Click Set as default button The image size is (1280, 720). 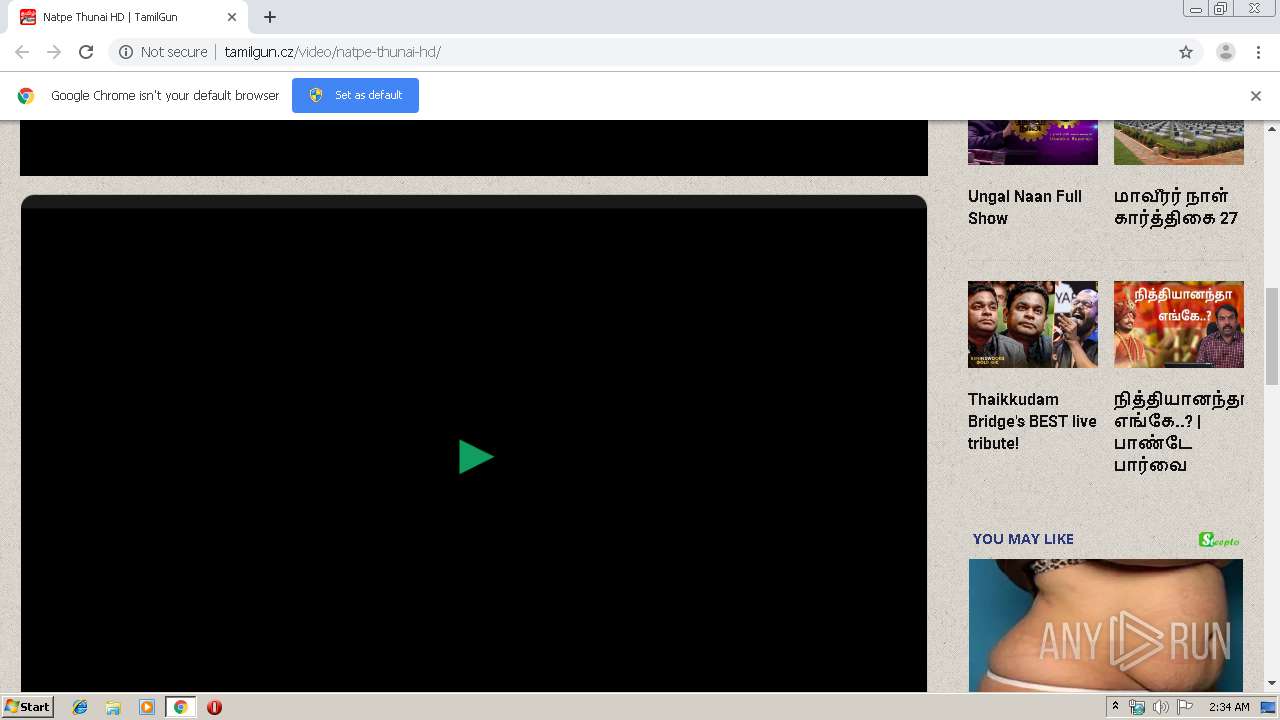pyautogui.click(x=355, y=96)
